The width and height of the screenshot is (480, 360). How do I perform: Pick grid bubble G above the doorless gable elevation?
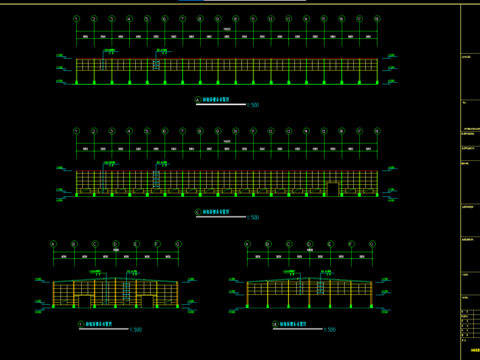(x=372, y=244)
